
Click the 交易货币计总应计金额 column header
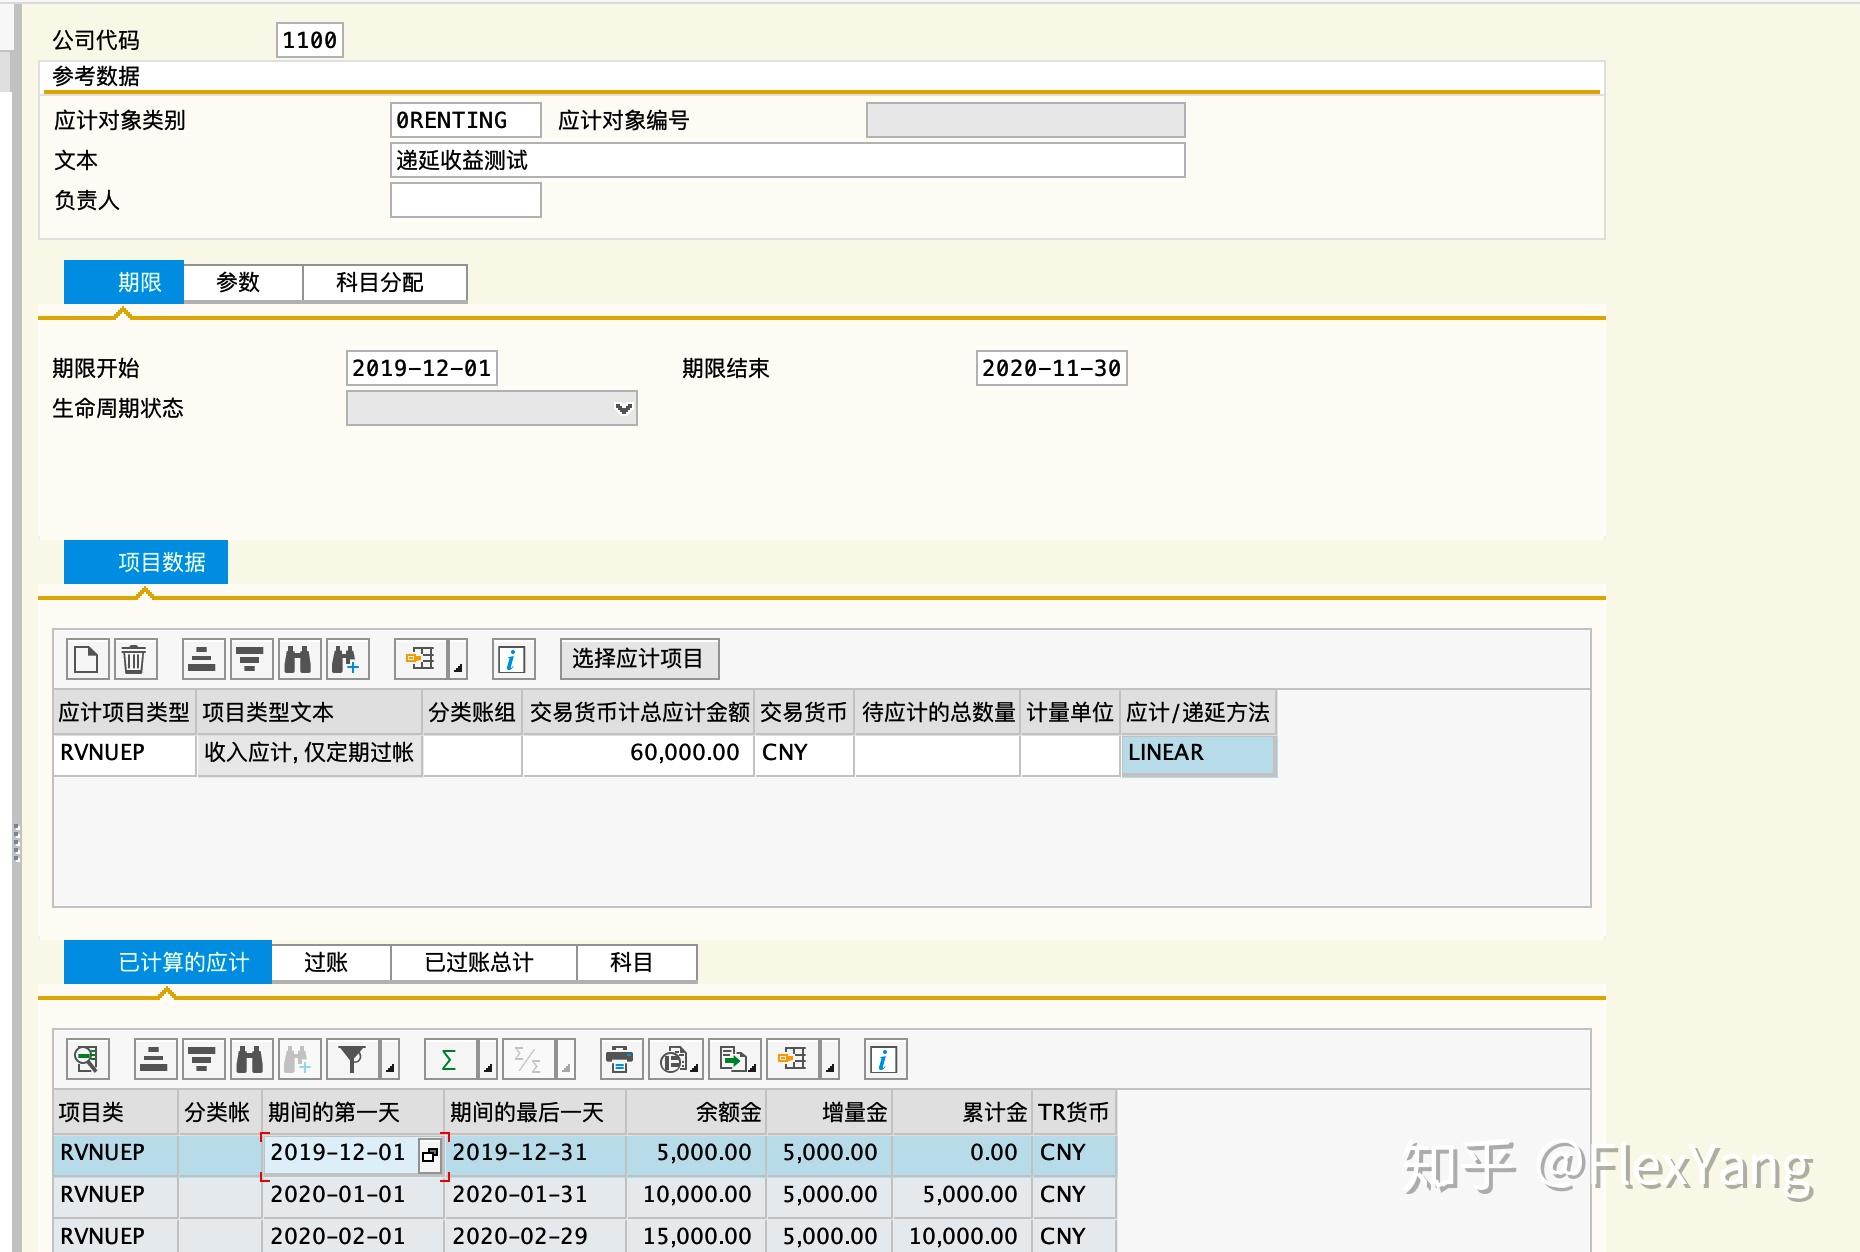coord(639,712)
